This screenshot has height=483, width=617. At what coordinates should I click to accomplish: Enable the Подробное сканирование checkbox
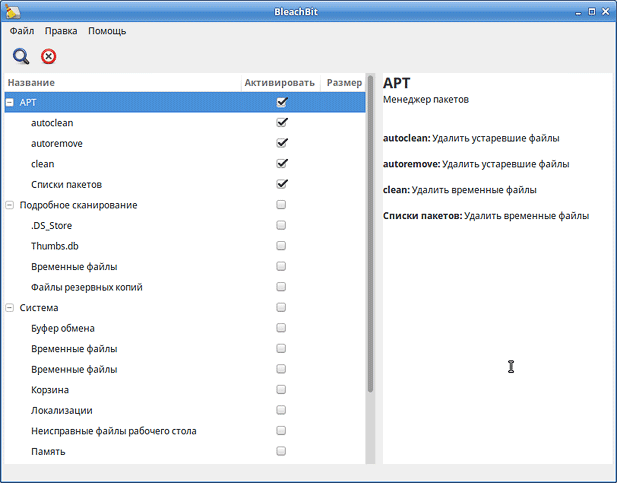(281, 205)
